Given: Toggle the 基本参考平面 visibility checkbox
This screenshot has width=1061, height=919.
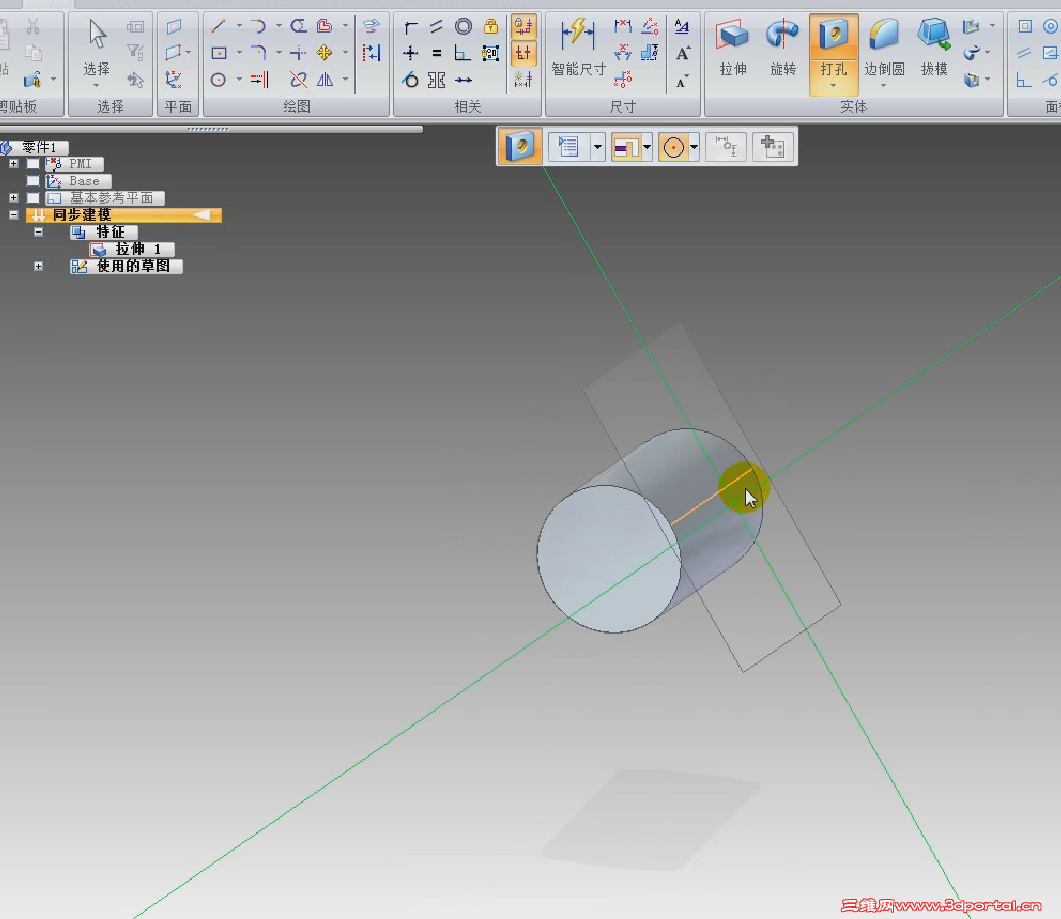Looking at the screenshot, I should [x=32, y=198].
